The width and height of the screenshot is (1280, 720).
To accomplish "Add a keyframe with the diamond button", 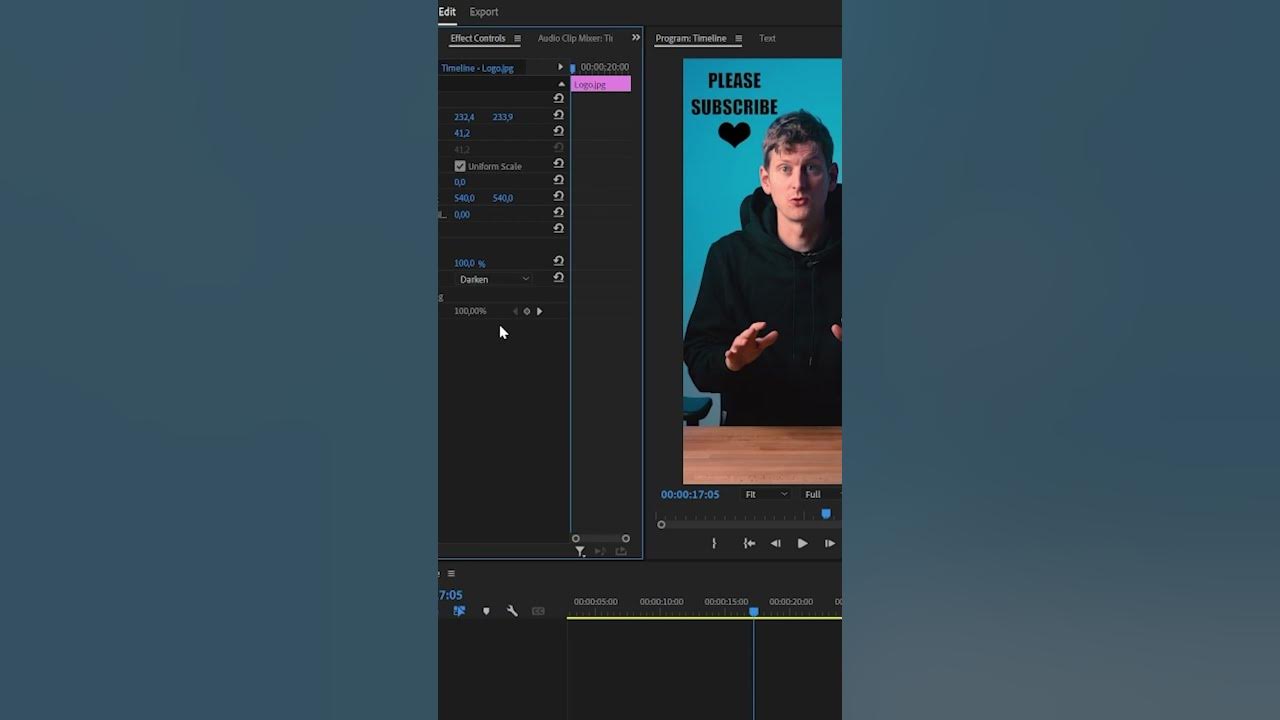I will 527,311.
